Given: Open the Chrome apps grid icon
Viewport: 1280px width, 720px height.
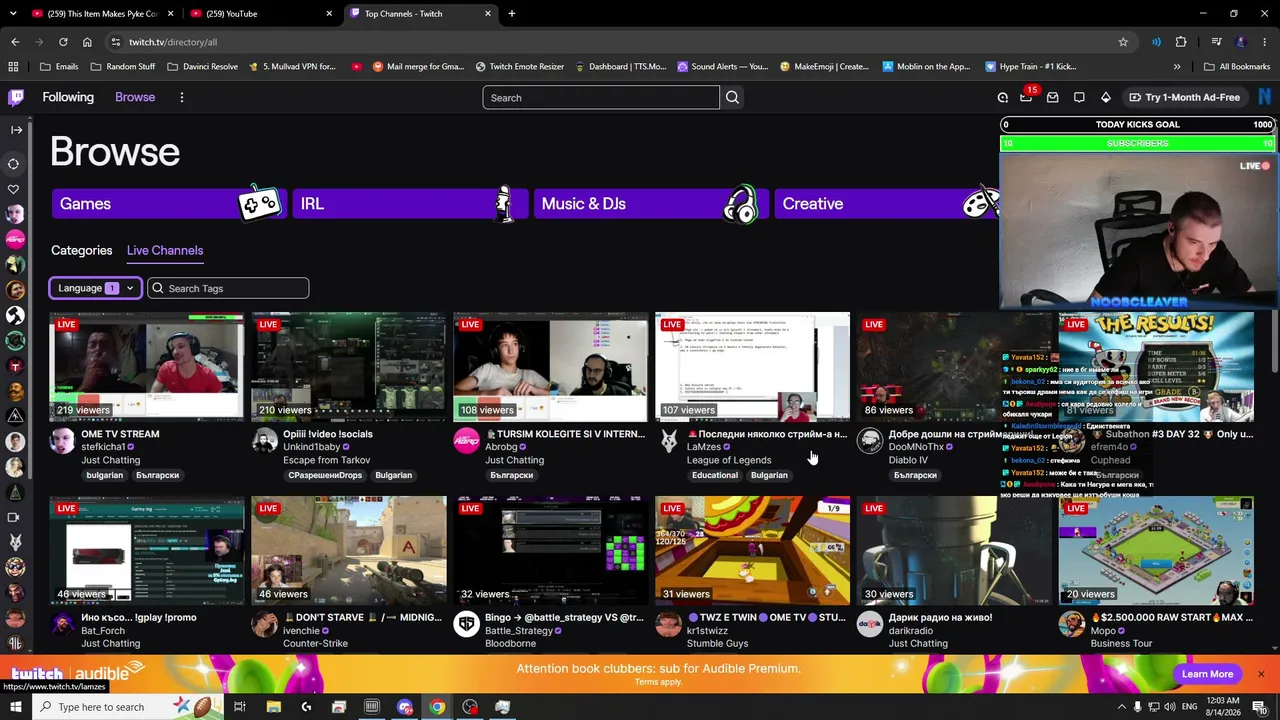Looking at the screenshot, I should coord(13,67).
